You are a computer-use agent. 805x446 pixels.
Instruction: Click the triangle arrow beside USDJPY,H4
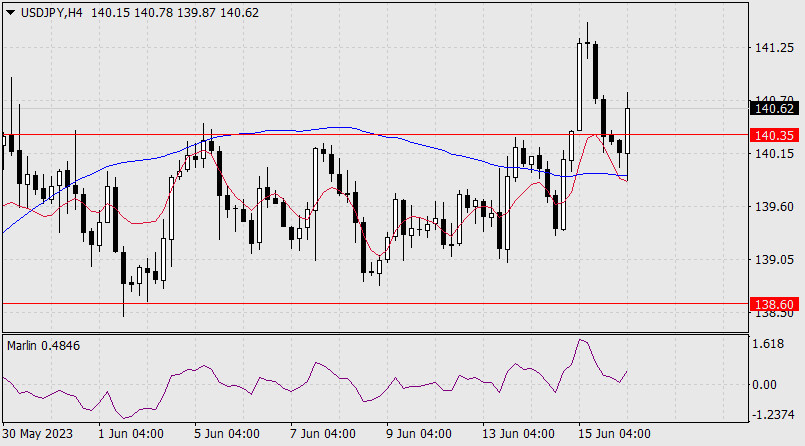coord(10,12)
